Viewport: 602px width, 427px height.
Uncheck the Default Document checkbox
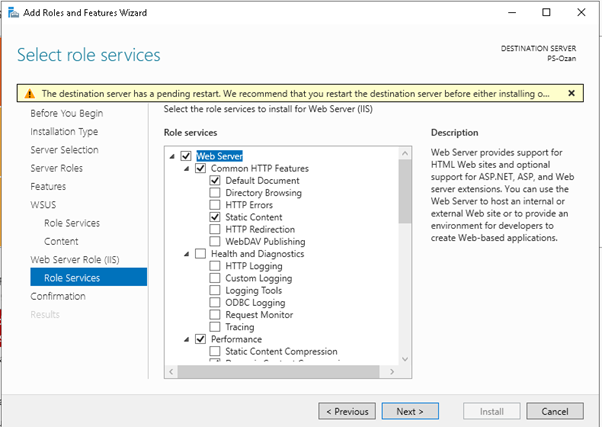(x=215, y=180)
